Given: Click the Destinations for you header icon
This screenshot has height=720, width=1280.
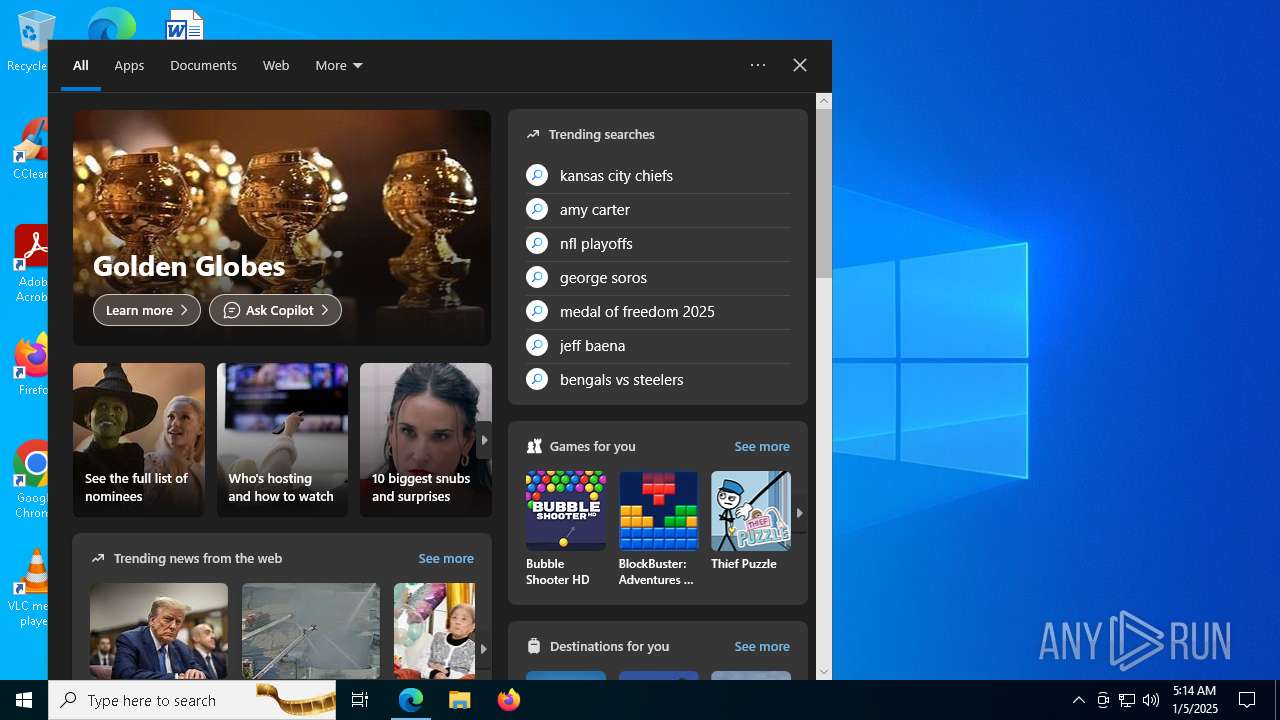Looking at the screenshot, I should coord(534,646).
